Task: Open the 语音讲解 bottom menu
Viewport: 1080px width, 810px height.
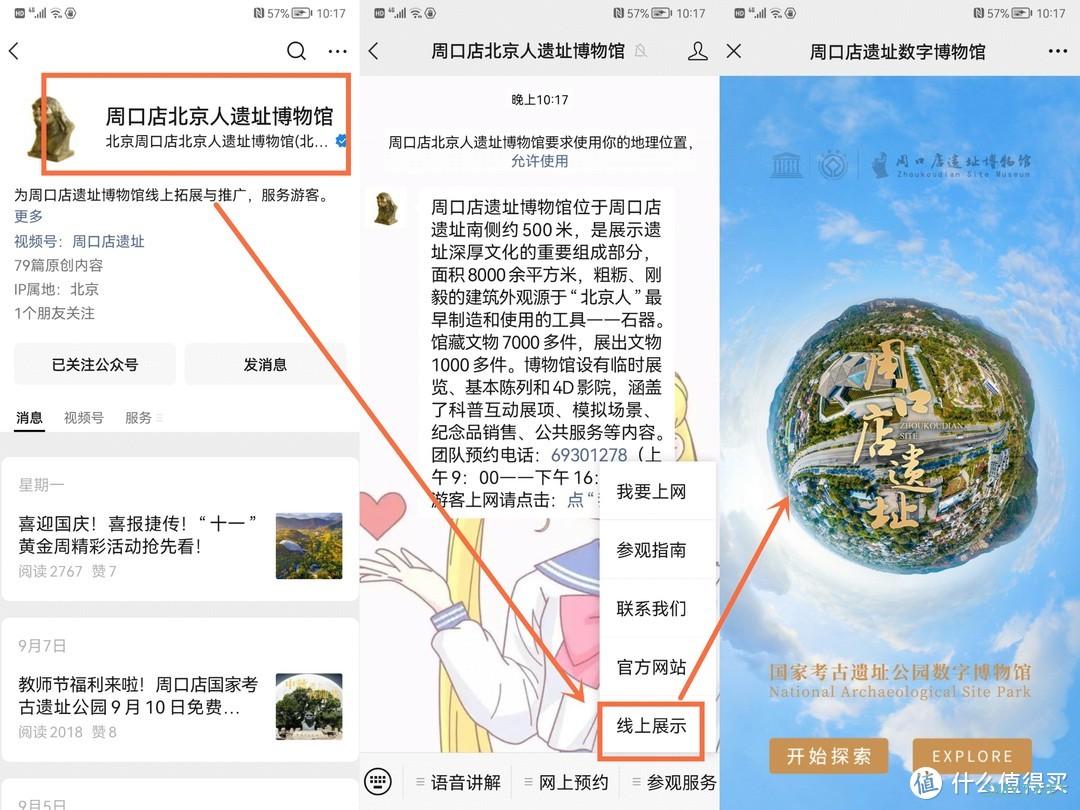Action: [459, 782]
